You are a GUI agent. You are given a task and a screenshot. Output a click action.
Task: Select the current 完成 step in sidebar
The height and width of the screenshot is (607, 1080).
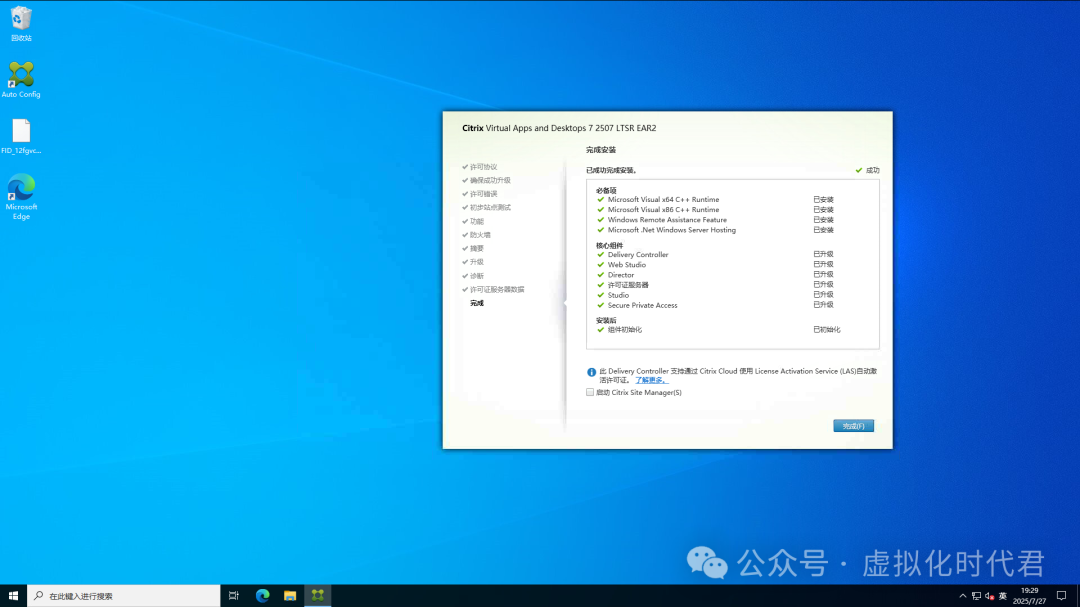(477, 303)
